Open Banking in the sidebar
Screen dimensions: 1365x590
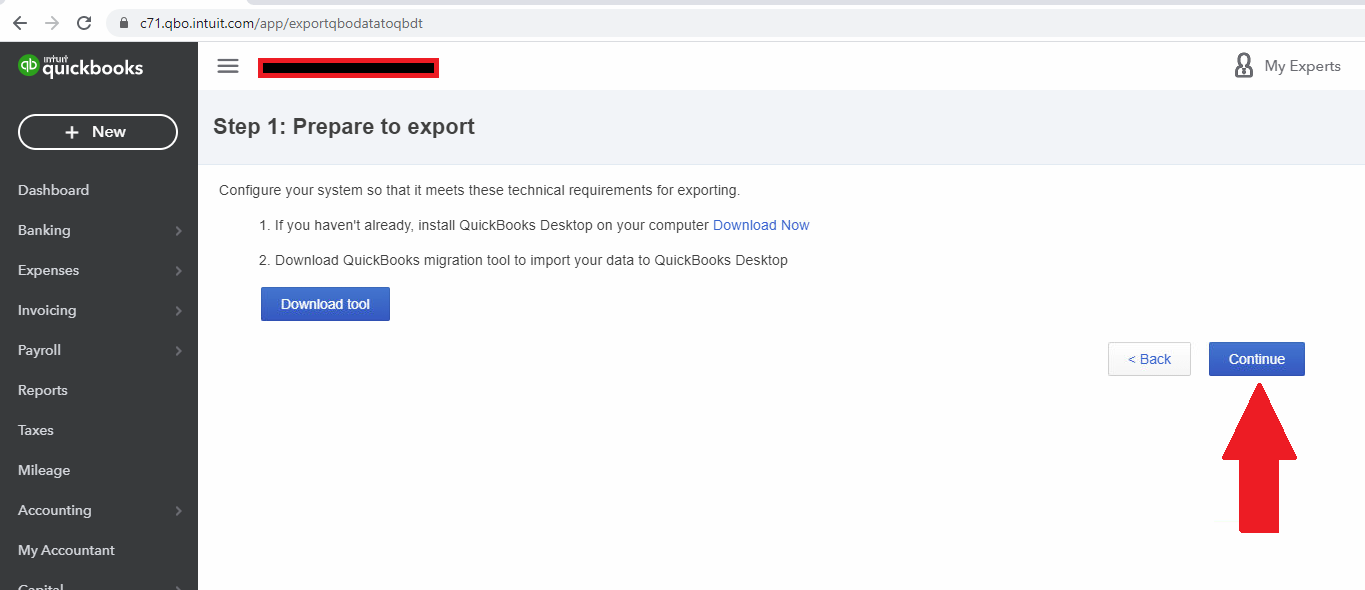(44, 230)
